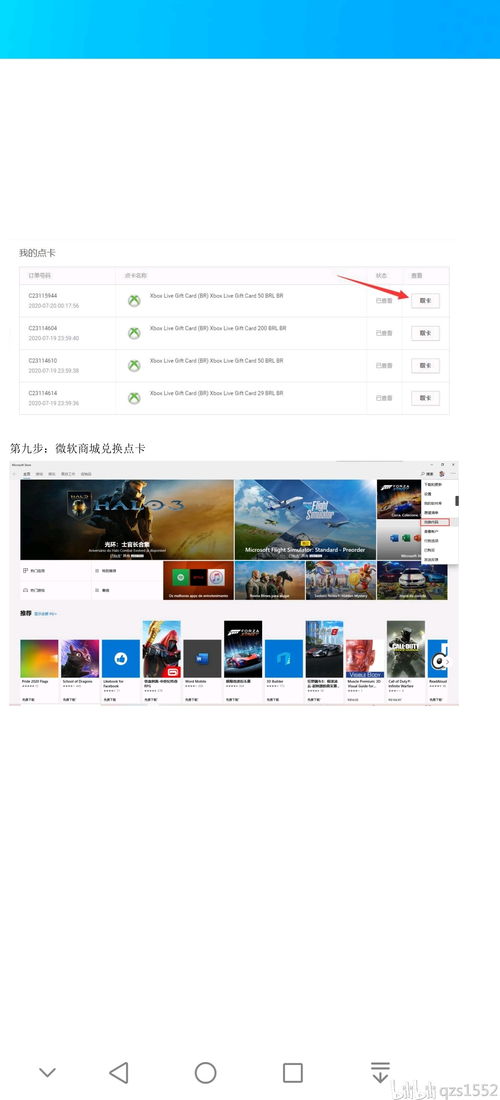Click the dark scrollbar in the Store dropdown
The width and height of the screenshot is (500, 1100).
pos(457,501)
